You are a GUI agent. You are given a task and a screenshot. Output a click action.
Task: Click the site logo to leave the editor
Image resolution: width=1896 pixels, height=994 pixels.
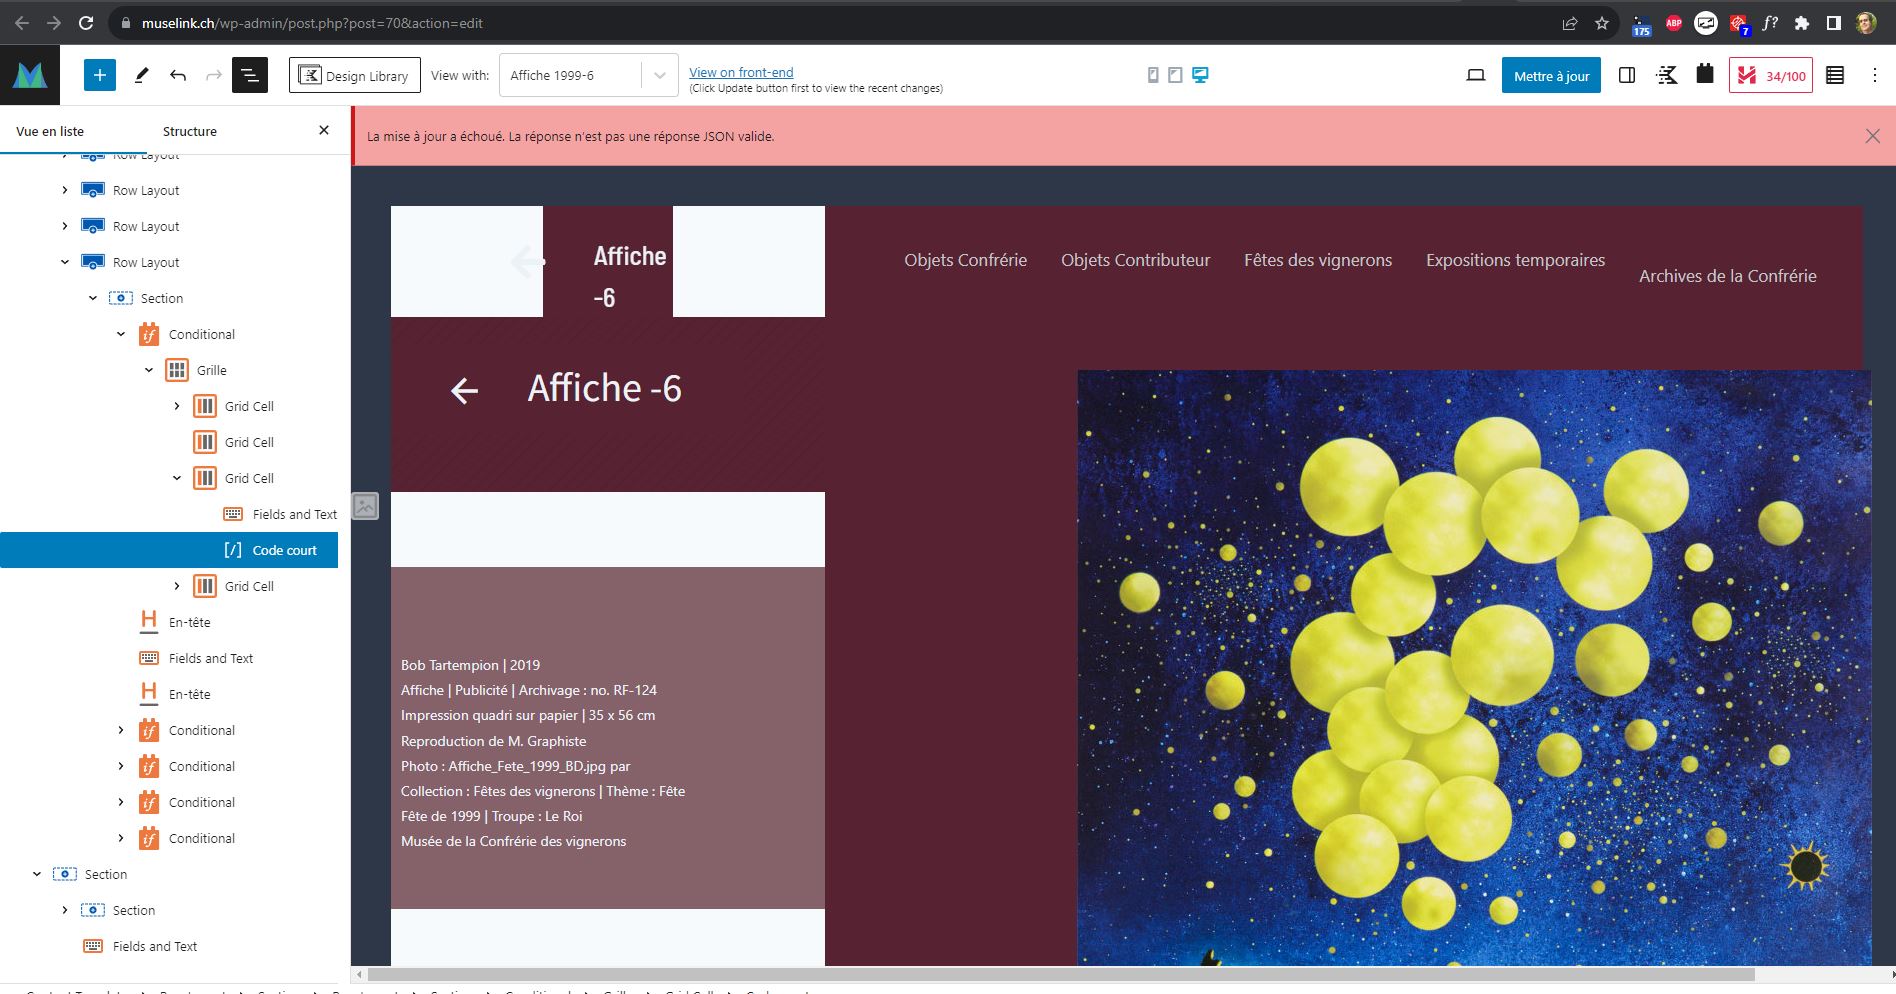[30, 75]
